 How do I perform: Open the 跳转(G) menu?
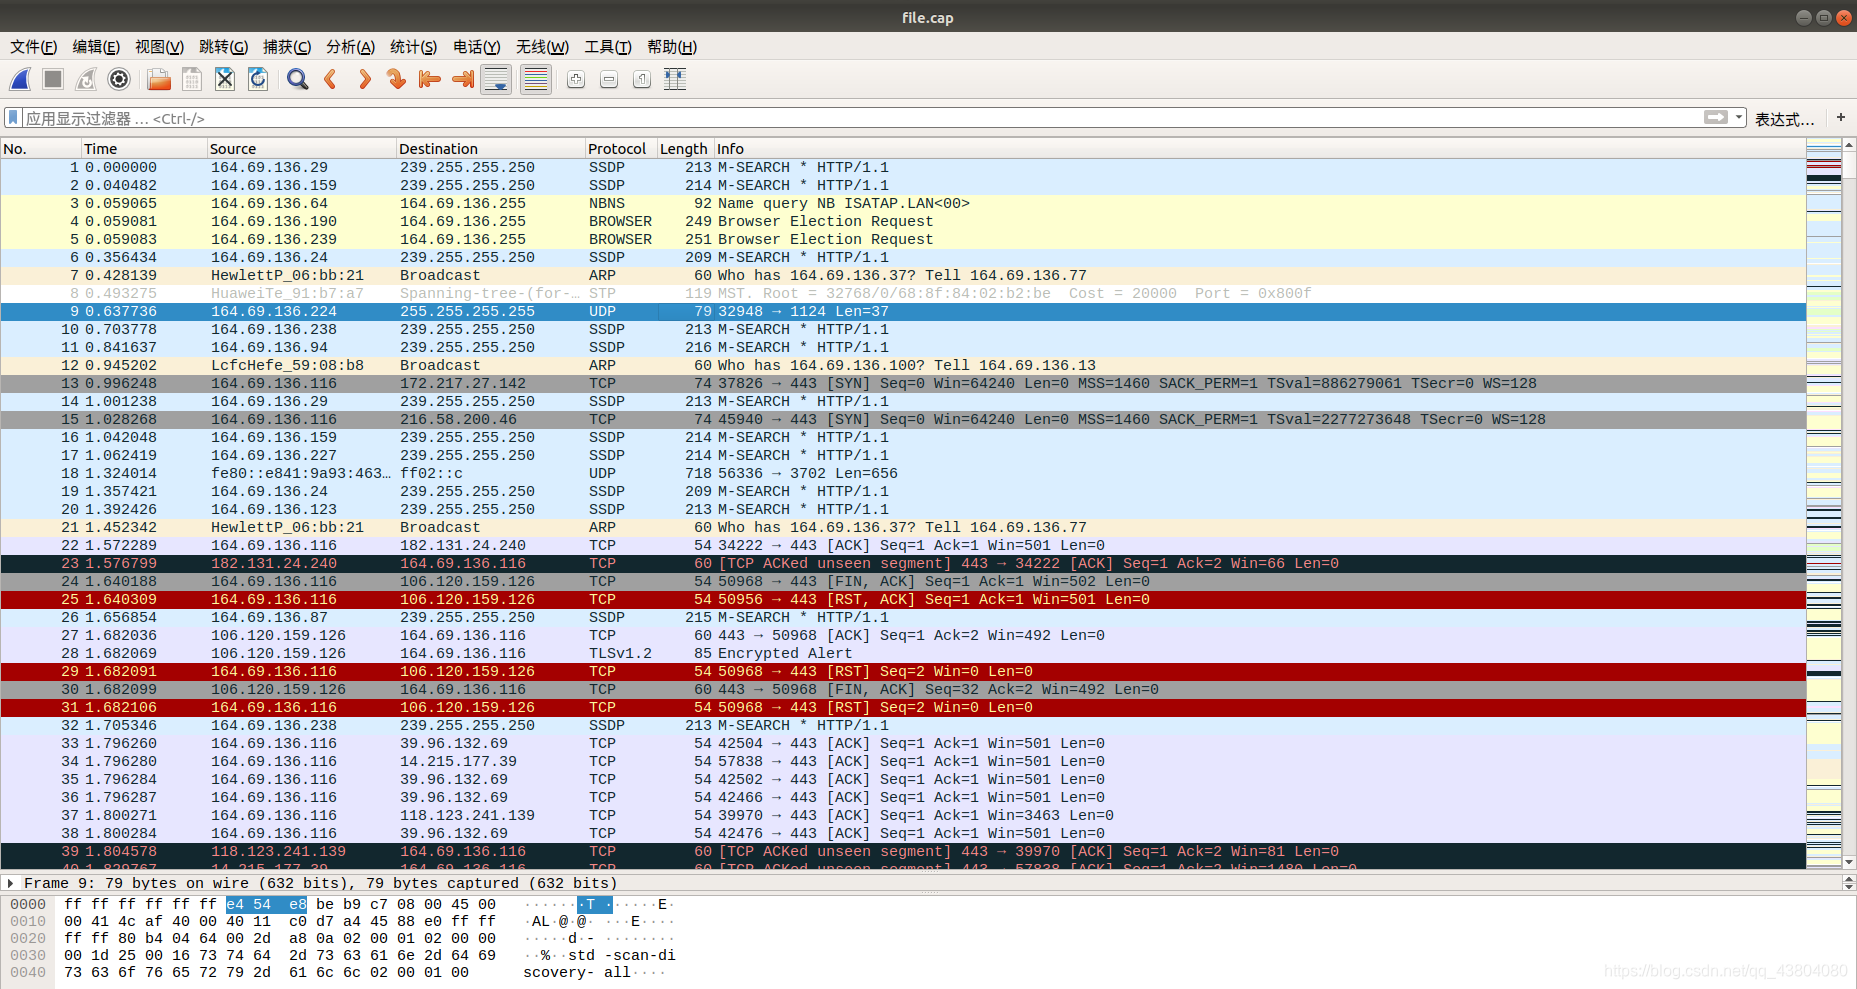(x=223, y=47)
